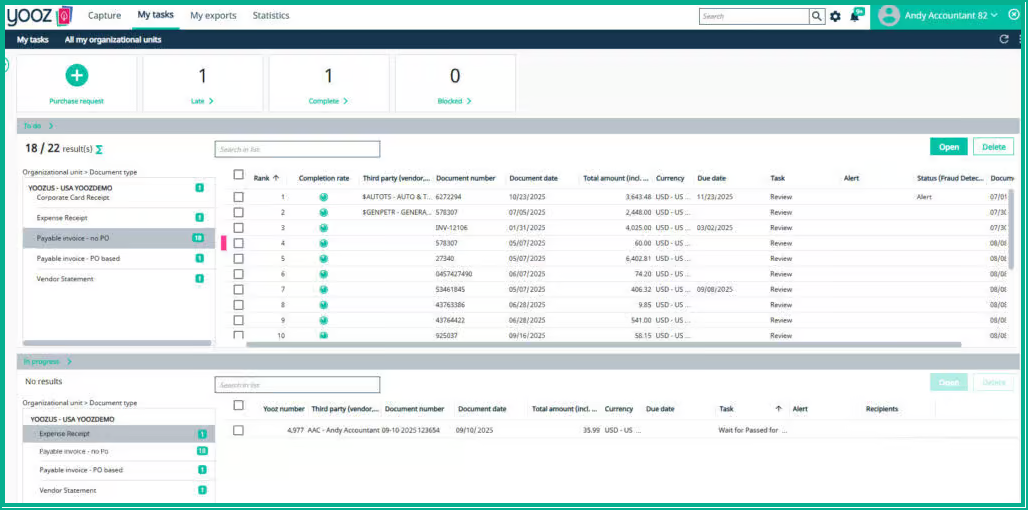Image resolution: width=1028 pixels, height=510 pixels.
Task: Open the Andy Accountant 82 user dropdown
Action: pyautogui.click(x=951, y=15)
